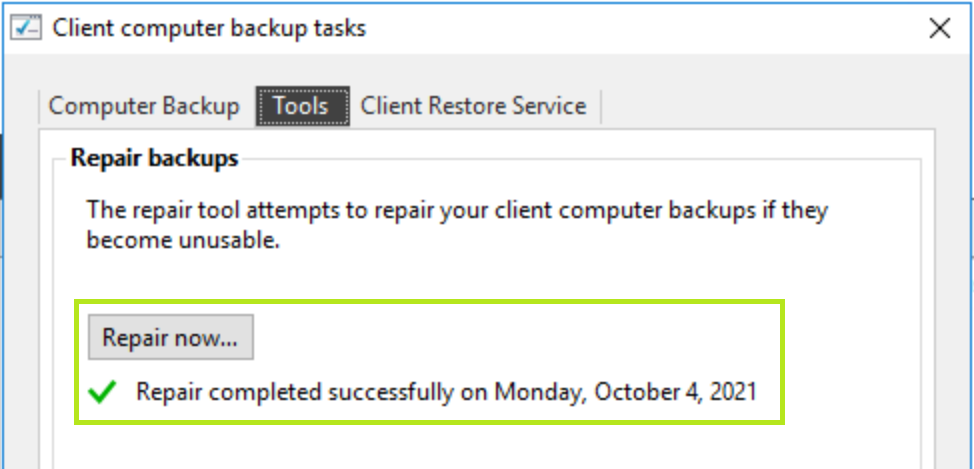The image size is (974, 469).
Task: Click the checklist window icon in title bar
Action: coord(26,28)
